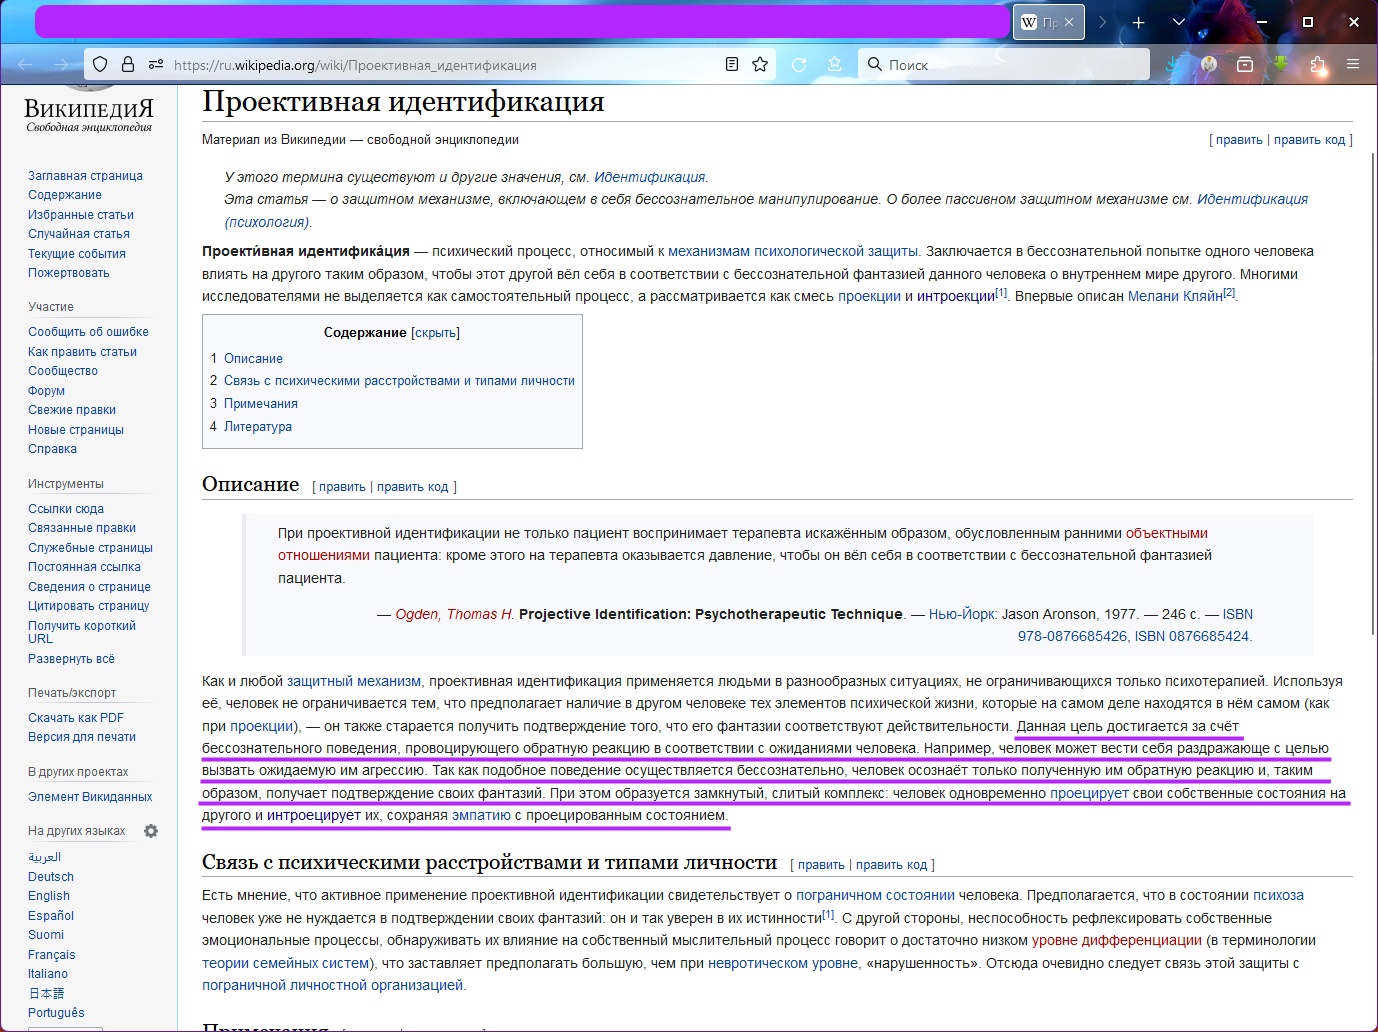Toggle reader view icon in address bar
1378x1032 pixels.
732,64
